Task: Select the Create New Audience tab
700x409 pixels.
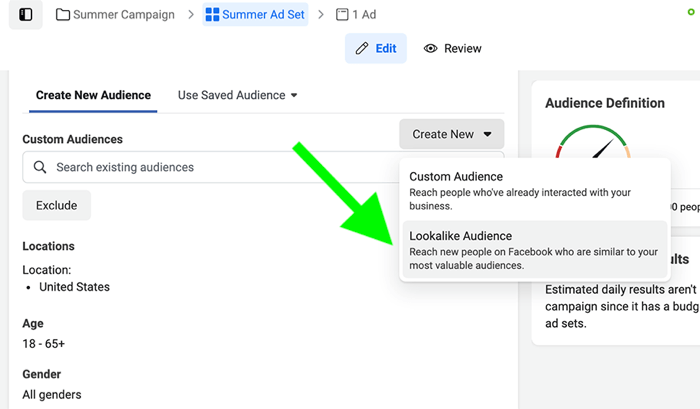Action: 93,96
